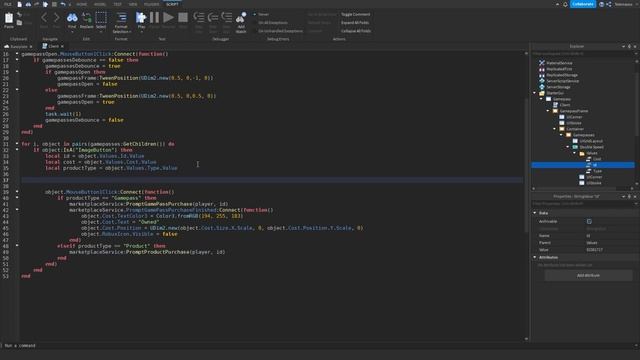640x360 pixels.
Task: Click the Step Into debugger icon
Action: point(199,18)
